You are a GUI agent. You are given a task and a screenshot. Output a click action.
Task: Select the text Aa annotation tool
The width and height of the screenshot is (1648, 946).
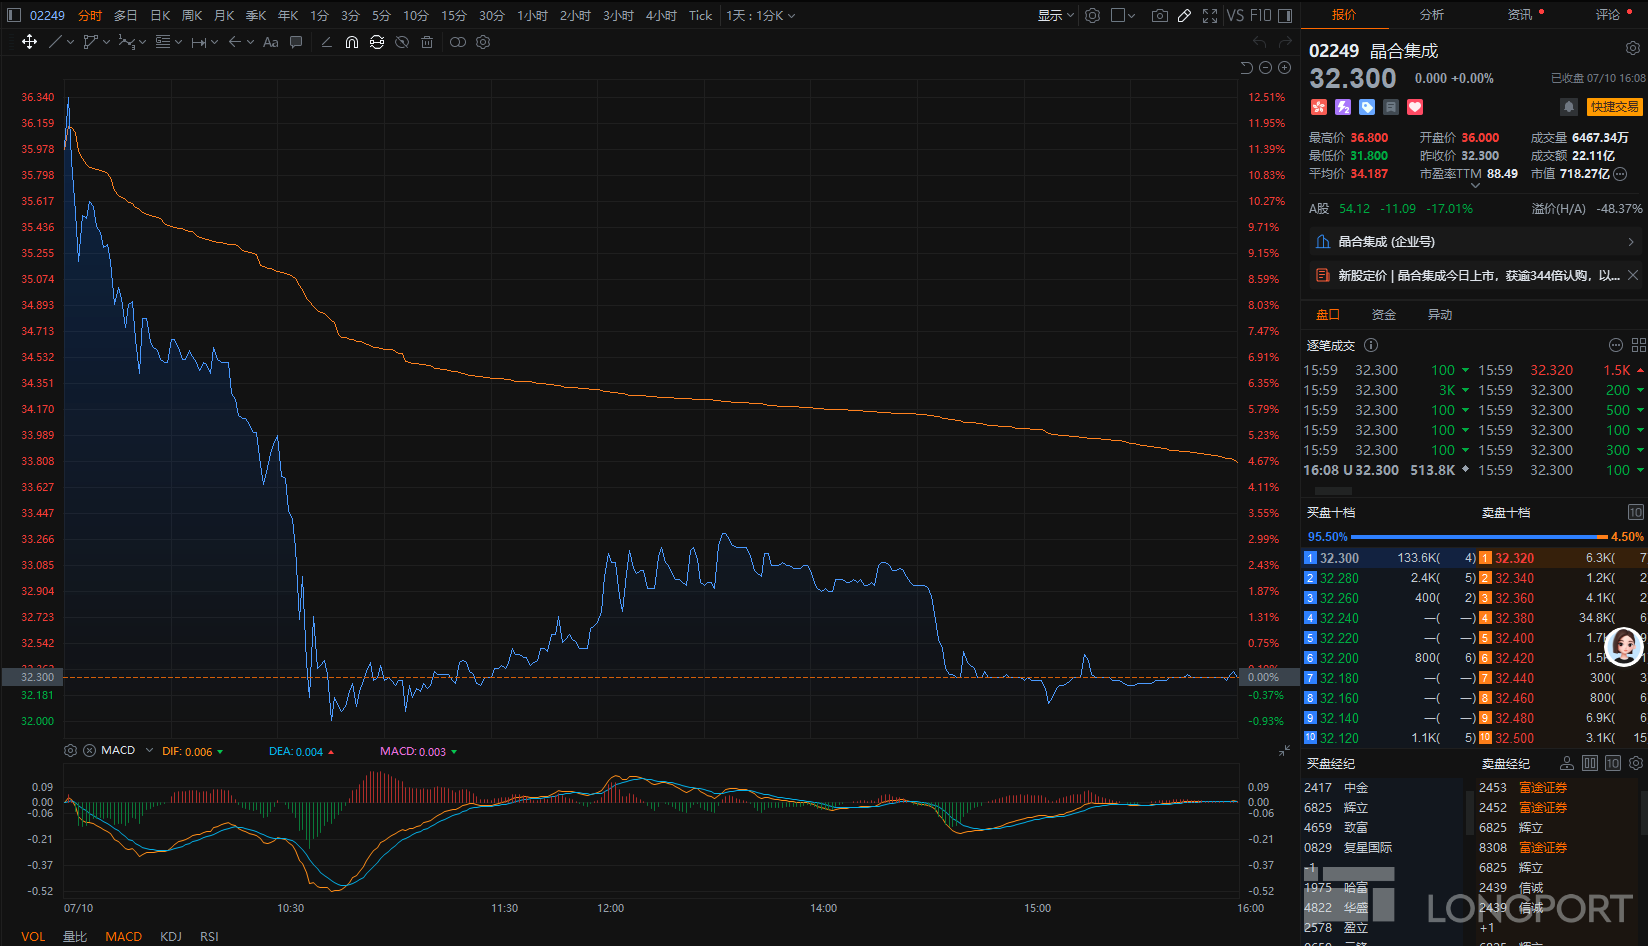tap(270, 42)
